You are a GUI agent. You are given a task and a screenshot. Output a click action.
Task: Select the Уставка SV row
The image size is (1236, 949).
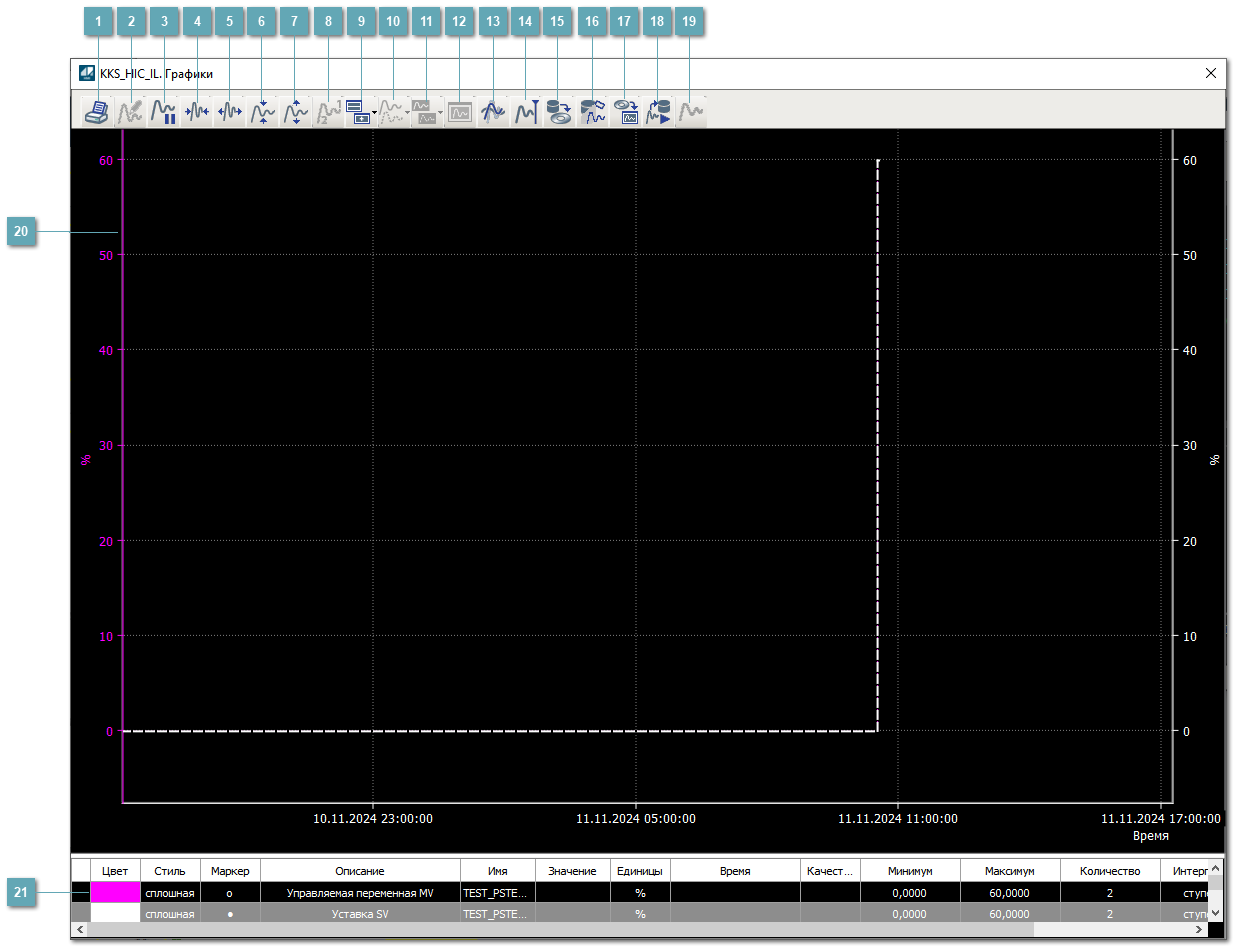(359, 914)
